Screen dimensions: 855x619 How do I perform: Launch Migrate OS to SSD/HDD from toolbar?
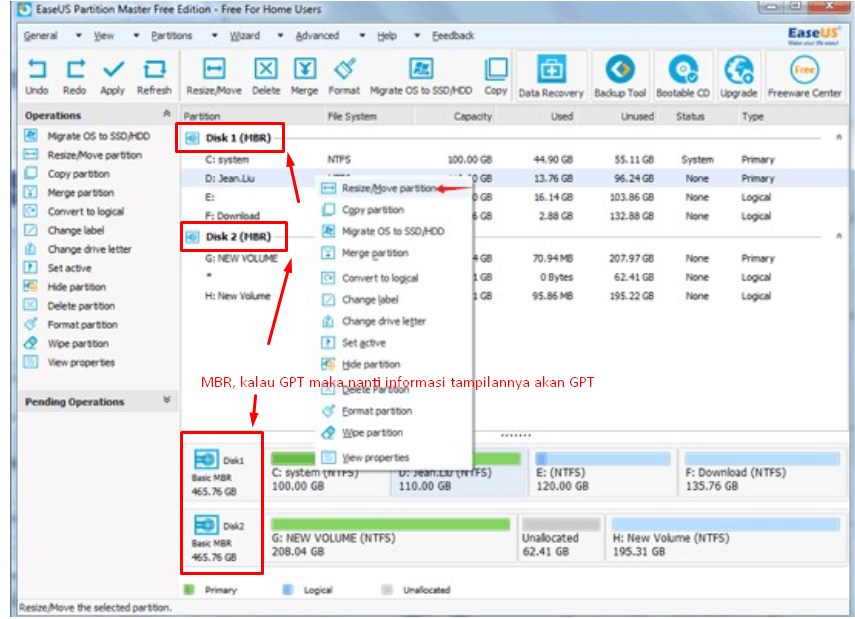point(421,76)
